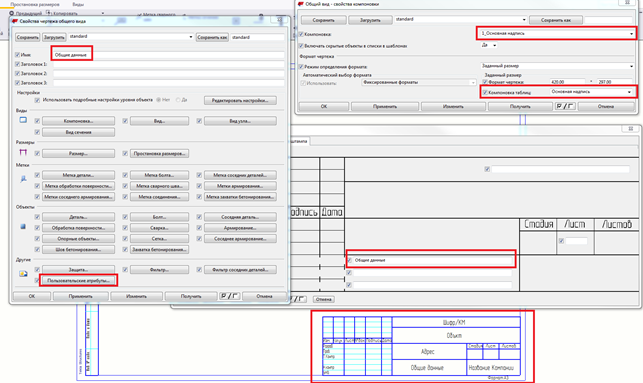Click the Редактировать настройки button
This screenshot has width=643, height=383.
click(x=240, y=100)
